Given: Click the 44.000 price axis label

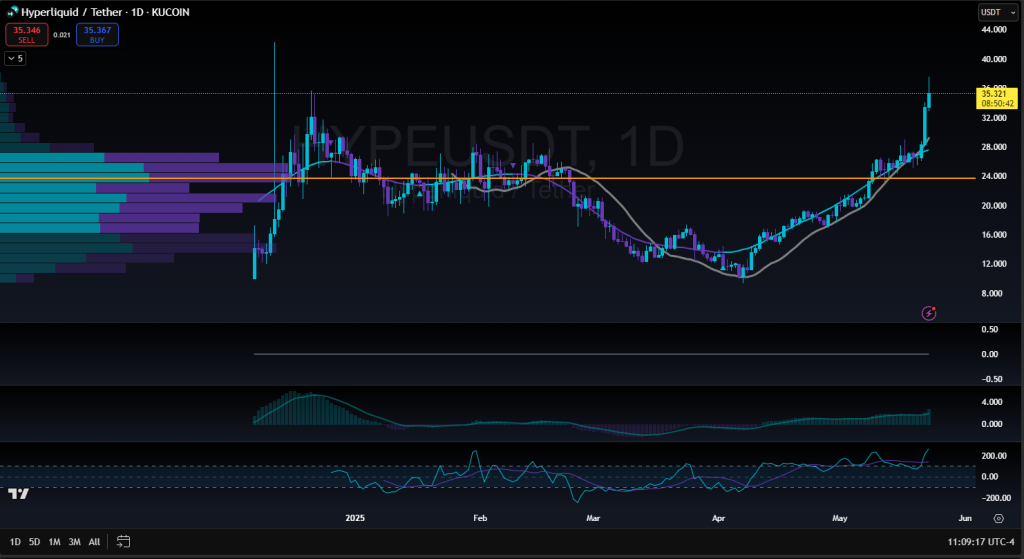Looking at the screenshot, I should tap(993, 30).
